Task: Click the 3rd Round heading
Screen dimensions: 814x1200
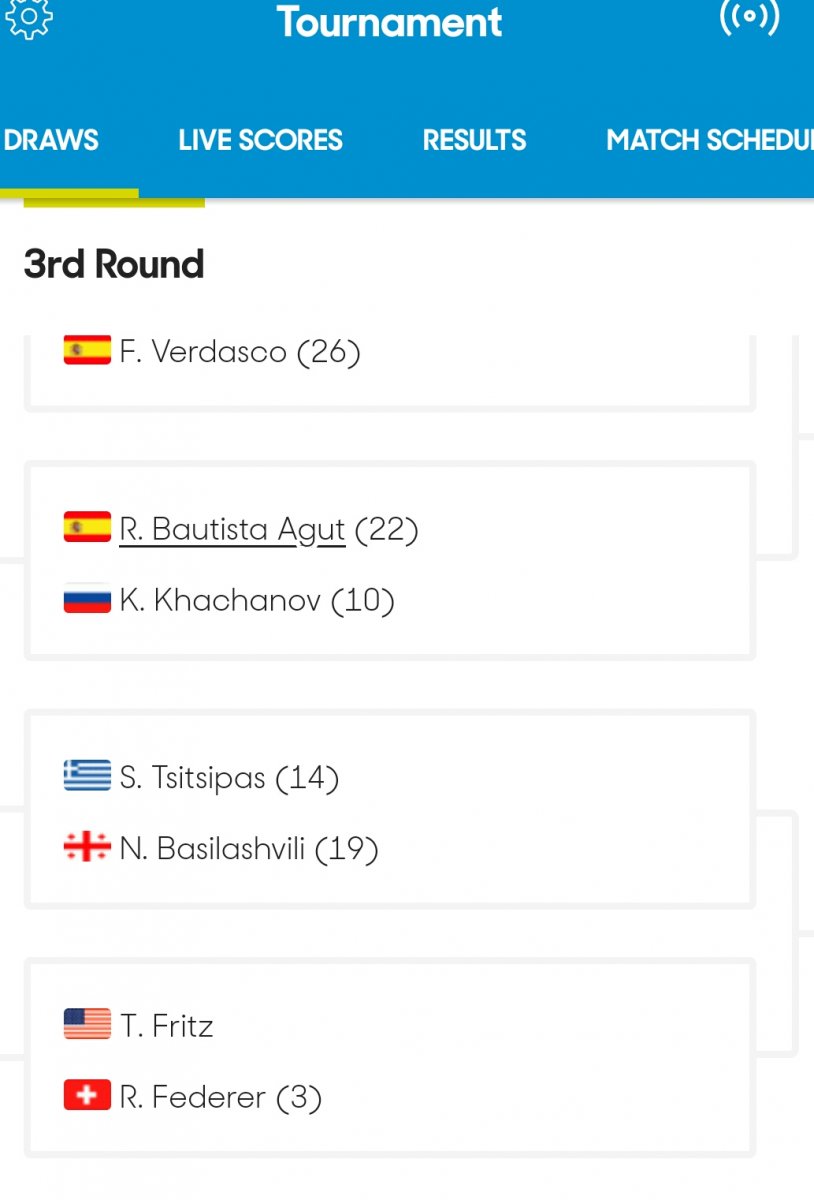Action: click(114, 264)
